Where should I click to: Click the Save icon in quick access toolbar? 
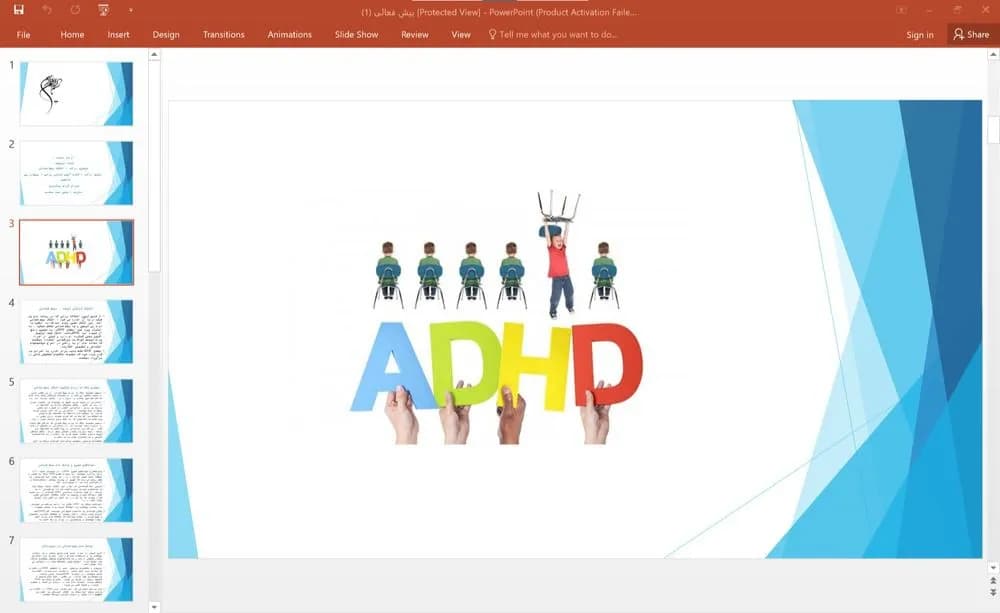(x=18, y=10)
